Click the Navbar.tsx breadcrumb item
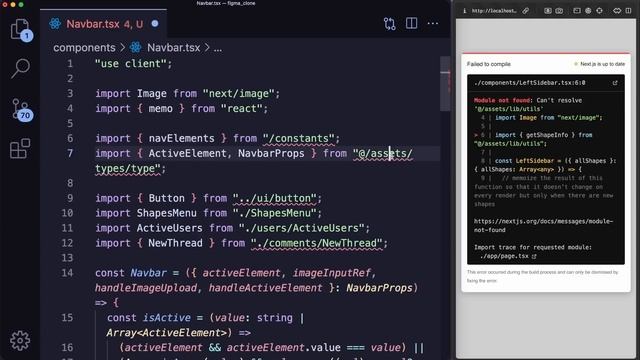Image resolution: width=640 pixels, height=360 pixels. click(x=173, y=48)
